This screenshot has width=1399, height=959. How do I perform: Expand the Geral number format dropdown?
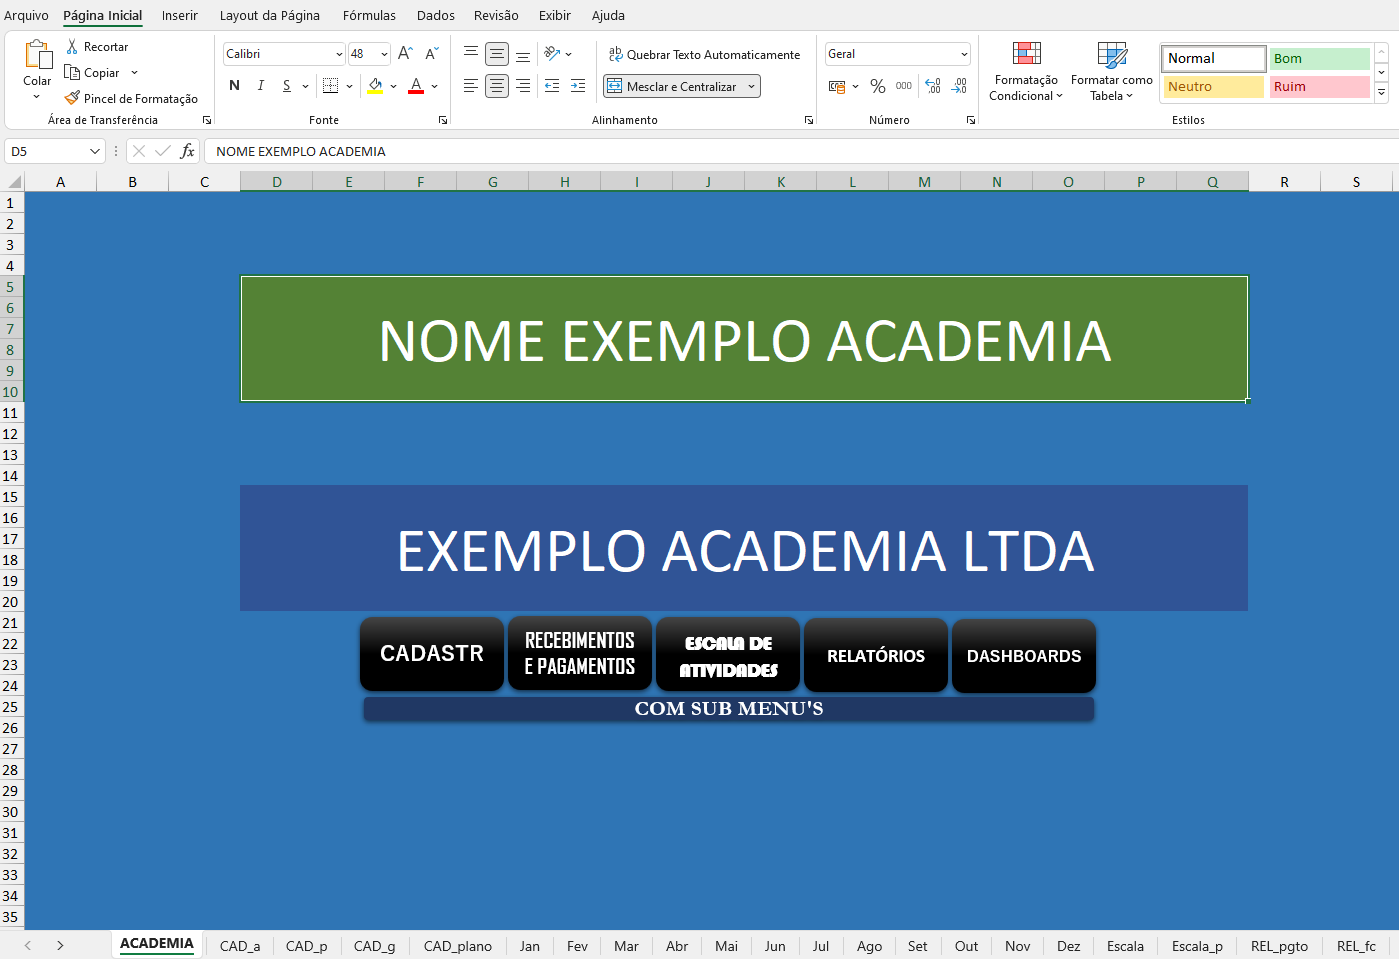point(964,54)
